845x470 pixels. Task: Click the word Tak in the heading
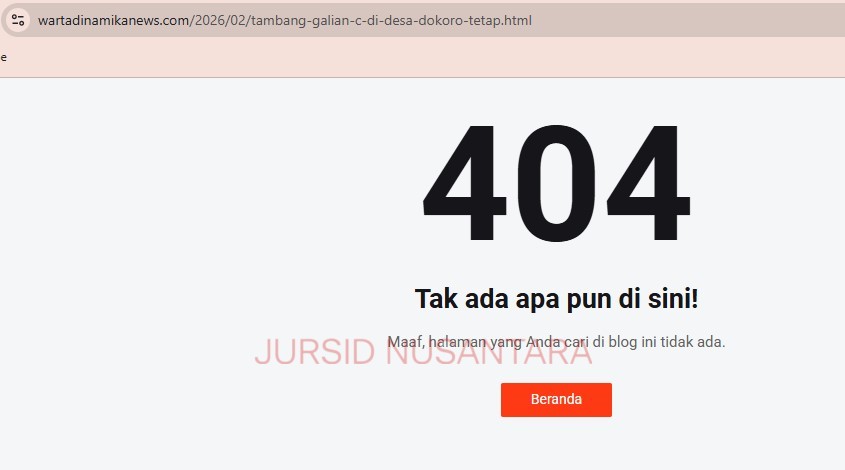click(x=435, y=299)
